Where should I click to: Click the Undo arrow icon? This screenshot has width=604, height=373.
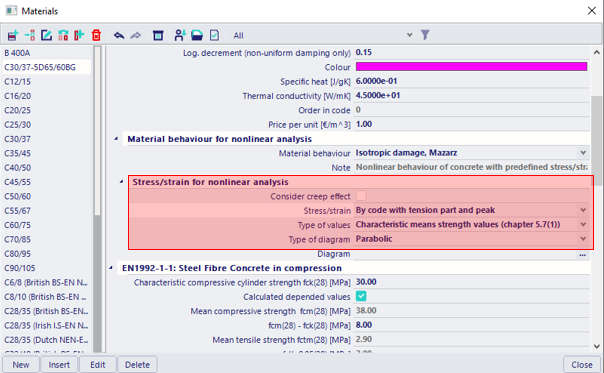pos(119,36)
